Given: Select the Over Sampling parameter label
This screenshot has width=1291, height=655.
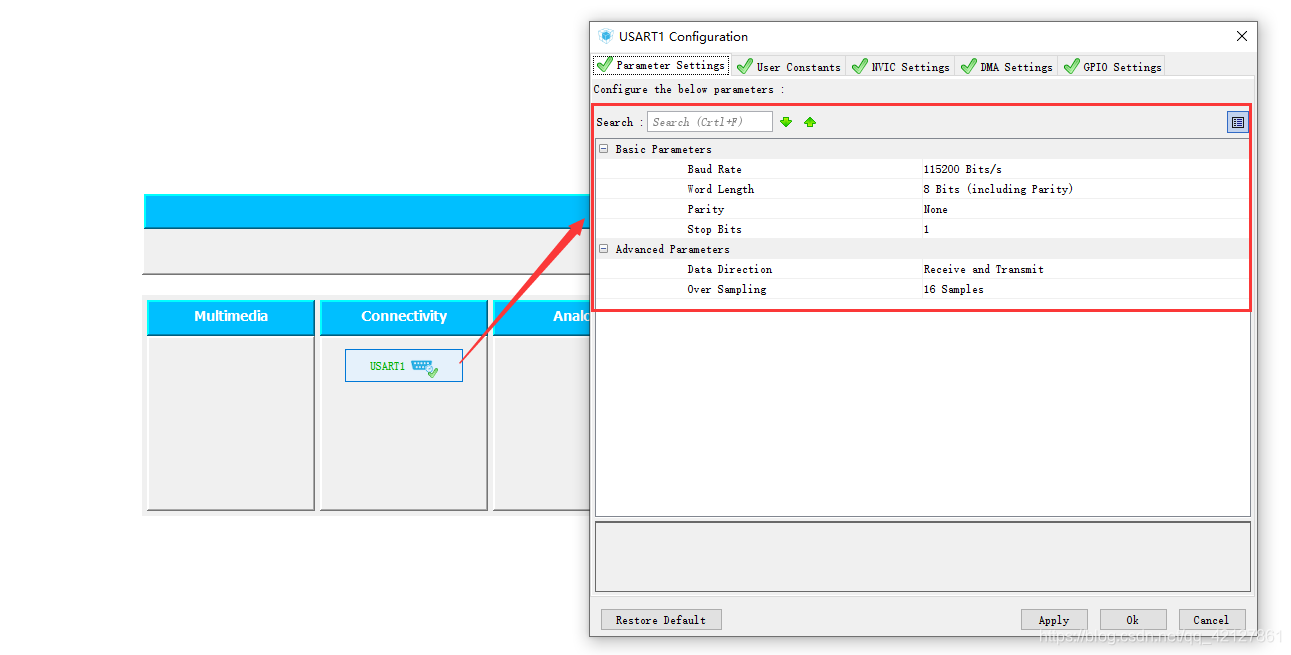Looking at the screenshot, I should [x=726, y=289].
